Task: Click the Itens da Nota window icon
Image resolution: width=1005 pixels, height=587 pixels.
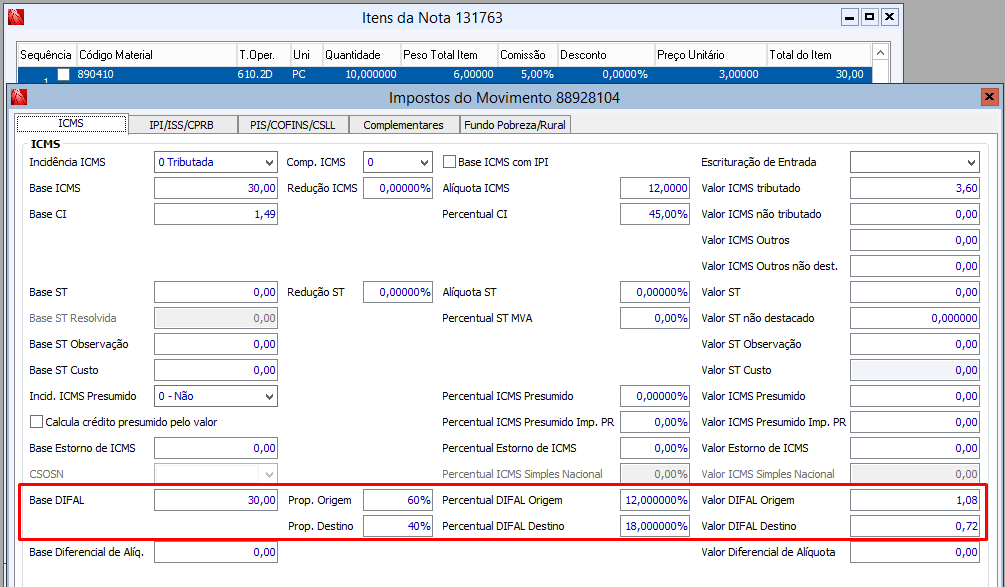Action: (18, 17)
